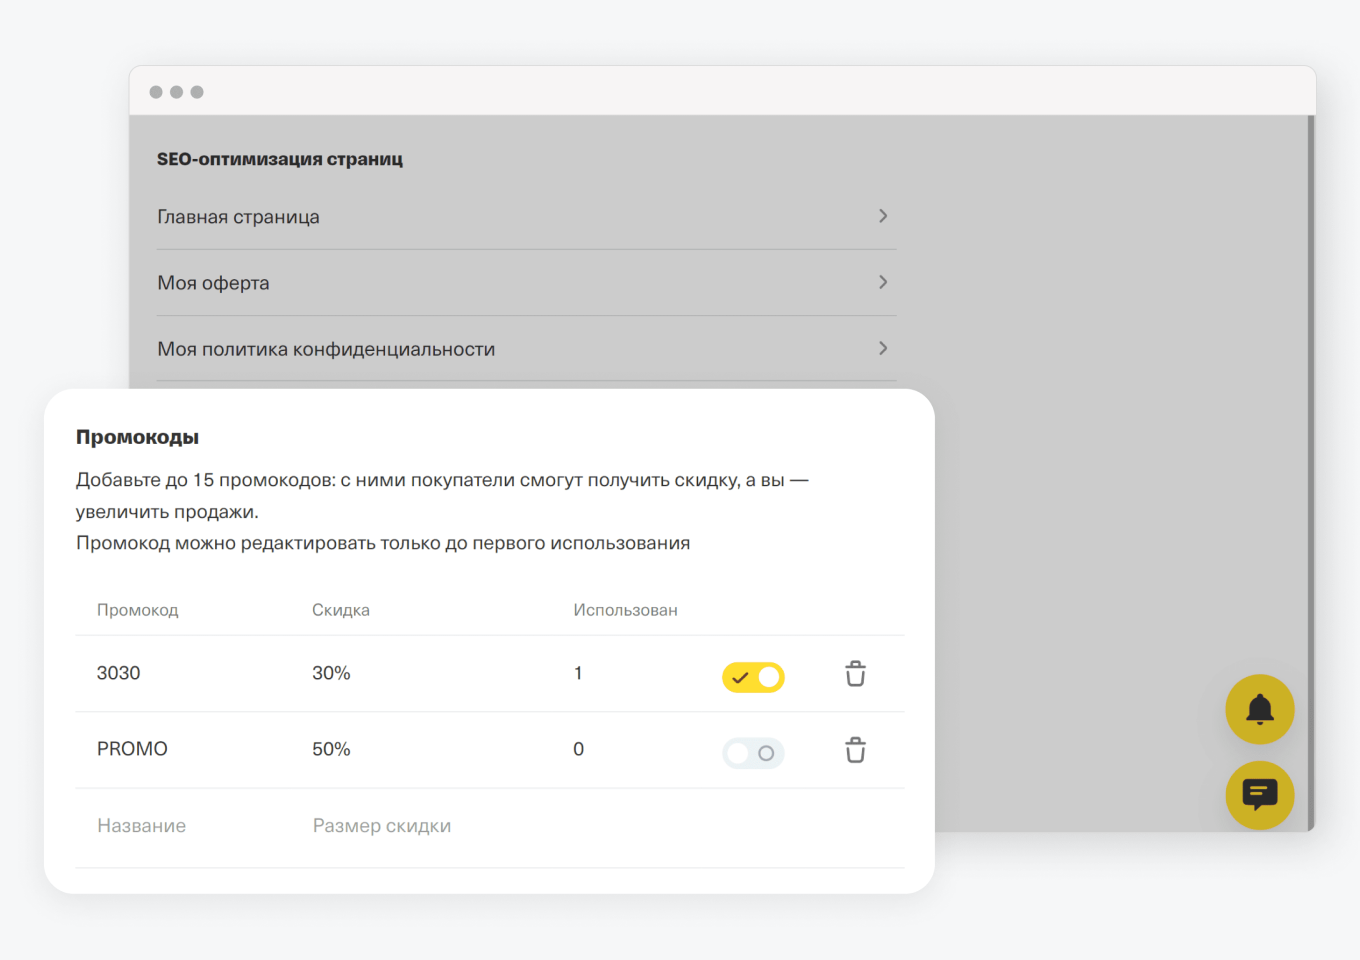Click the chevron next to Моя оферта
Viewport: 1360px width, 960px height.
882,282
